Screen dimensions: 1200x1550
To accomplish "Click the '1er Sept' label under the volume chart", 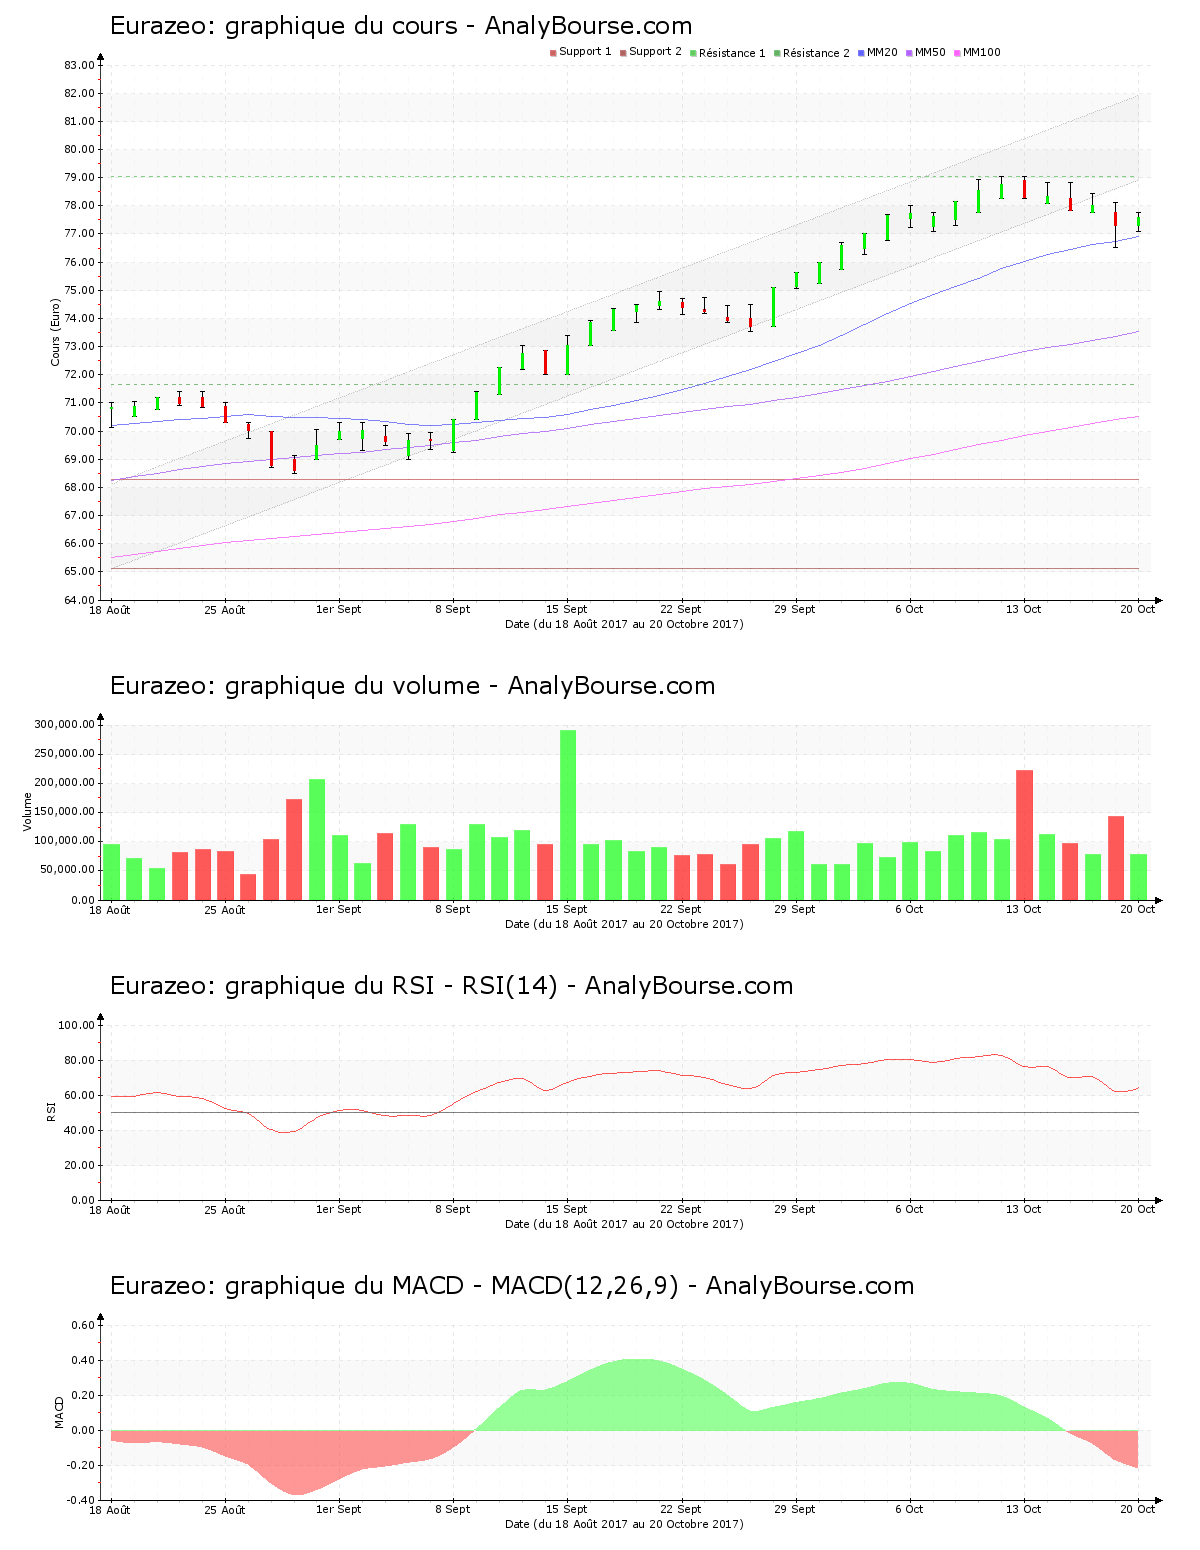I will [339, 909].
